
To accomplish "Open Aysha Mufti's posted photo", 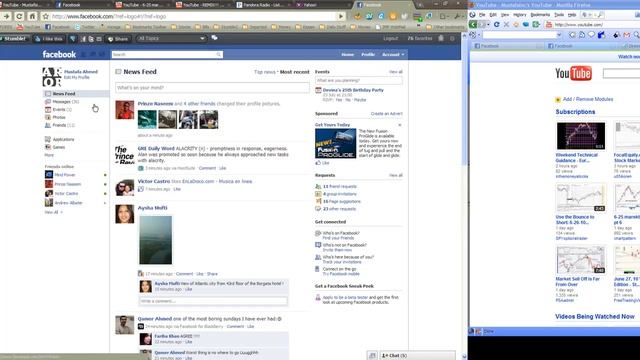I will tap(156, 240).
